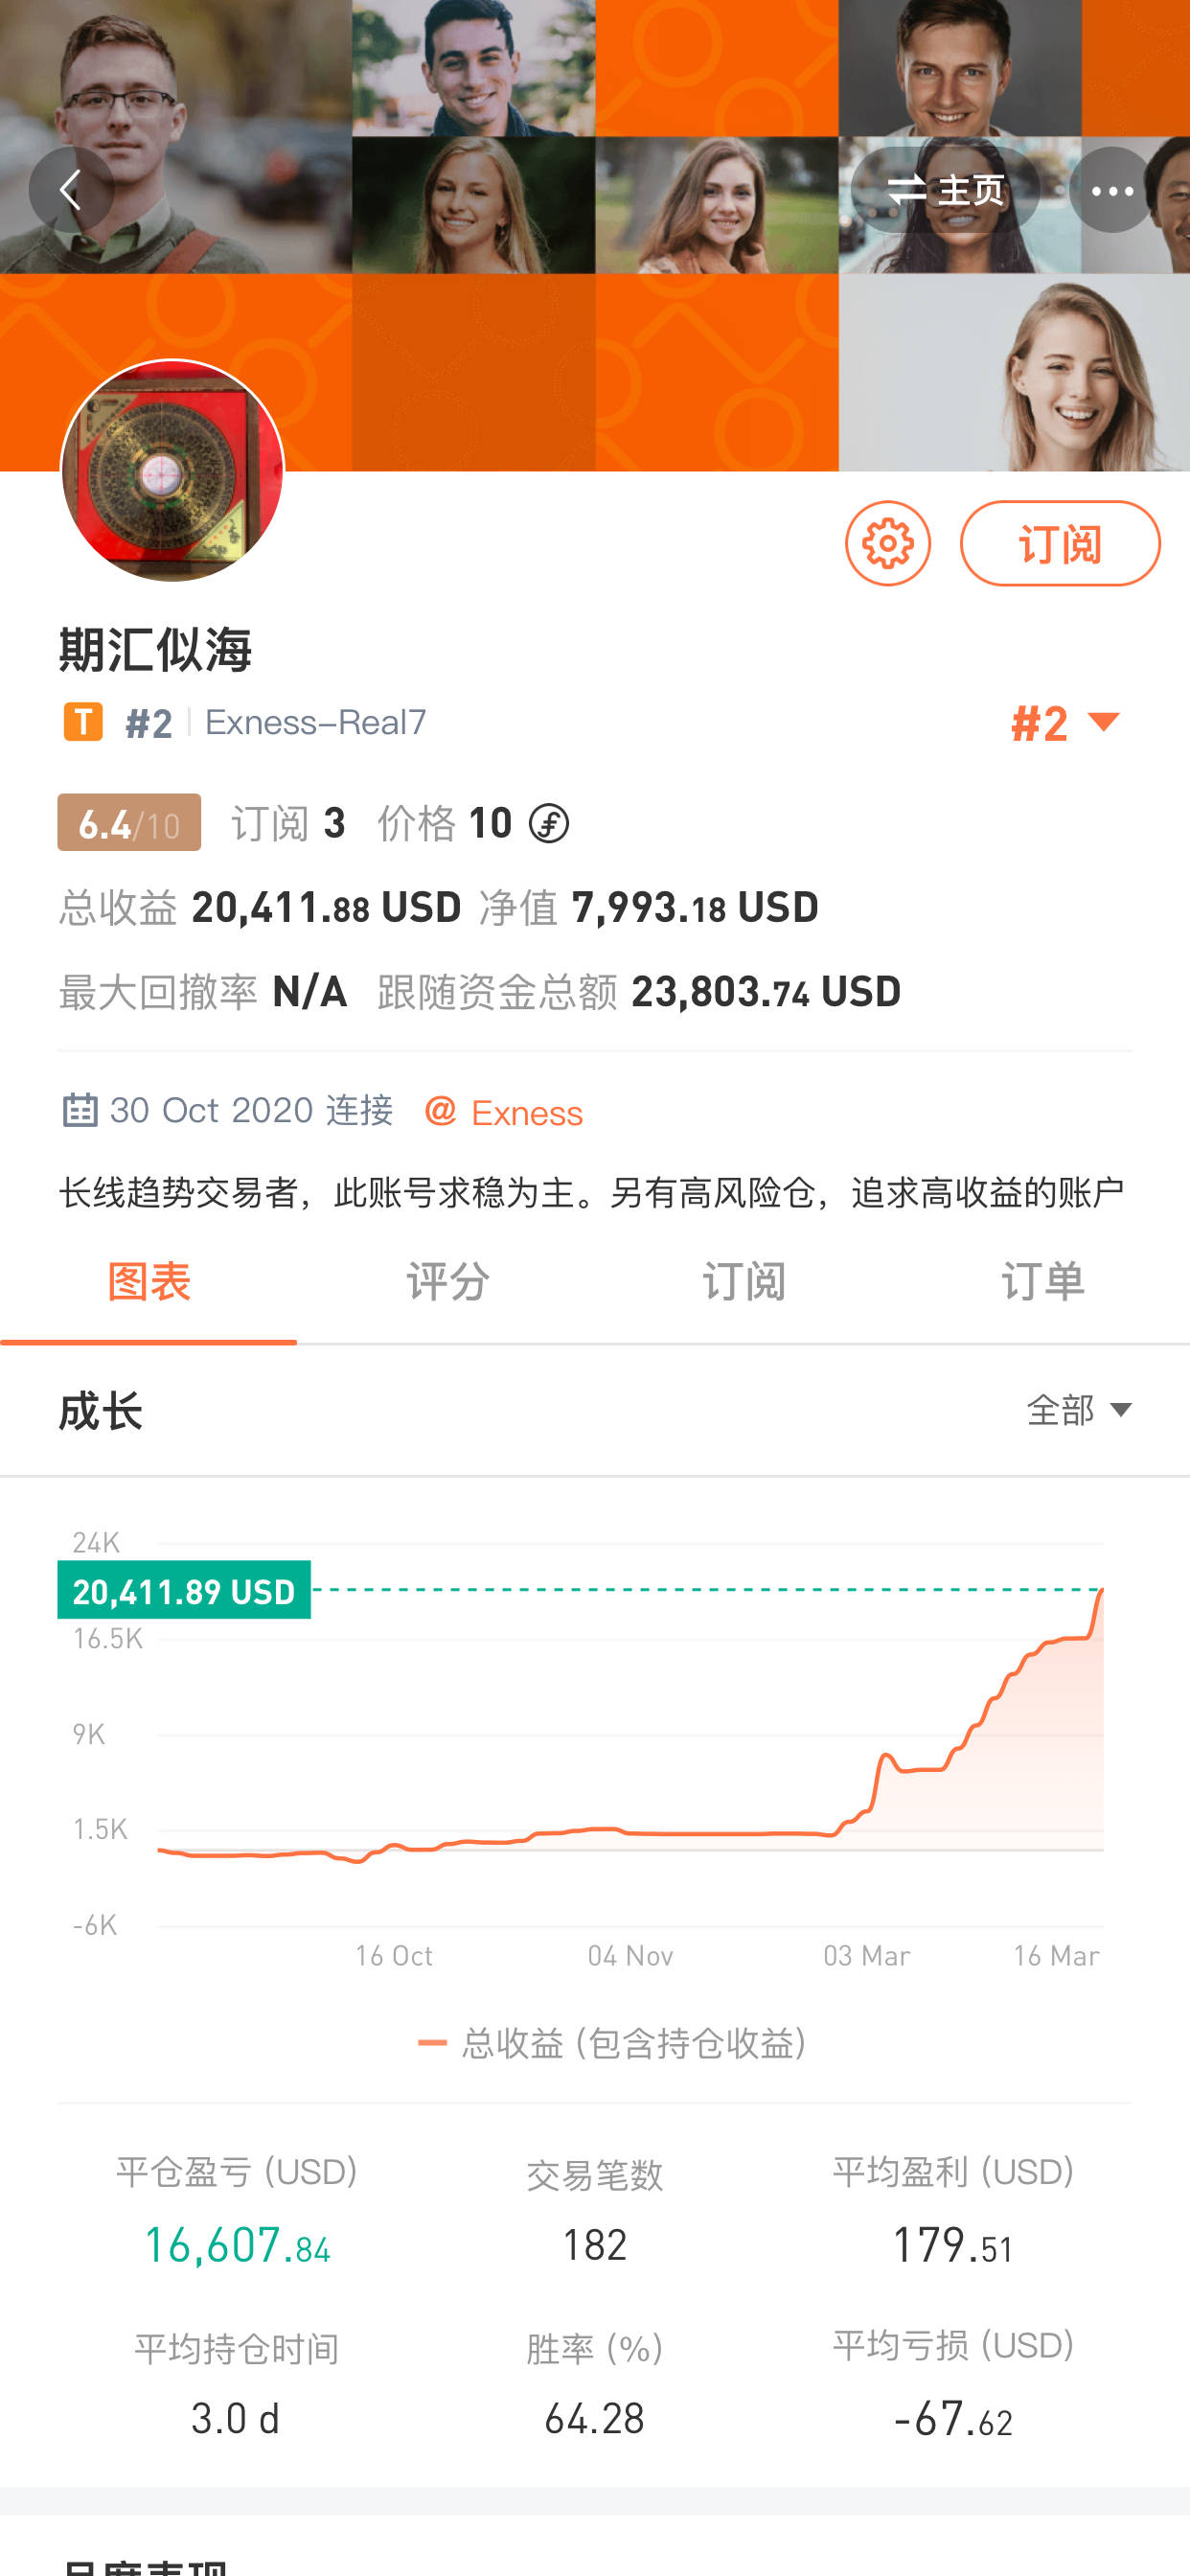Viewport: 1190px width, 2576px height.
Task: Open the three-dot more options menu
Action: pyautogui.click(x=1111, y=190)
